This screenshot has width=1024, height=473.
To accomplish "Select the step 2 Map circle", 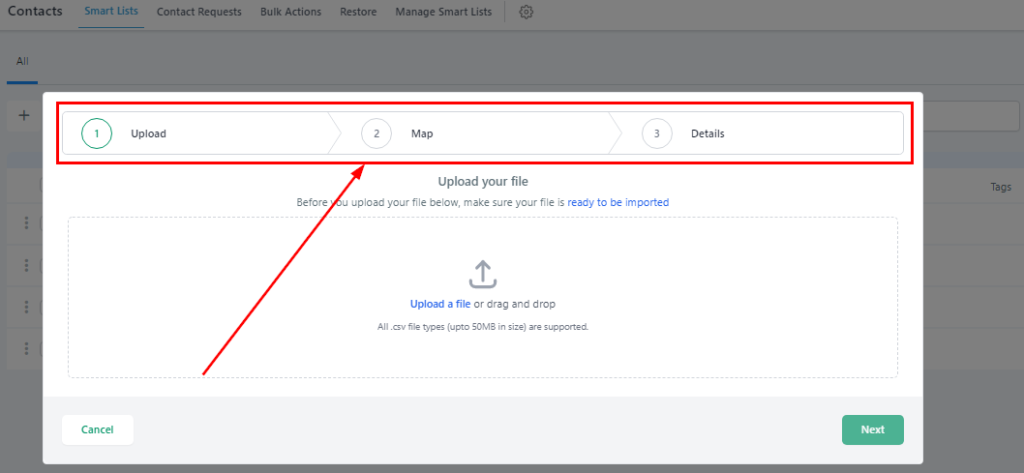I will point(376,133).
